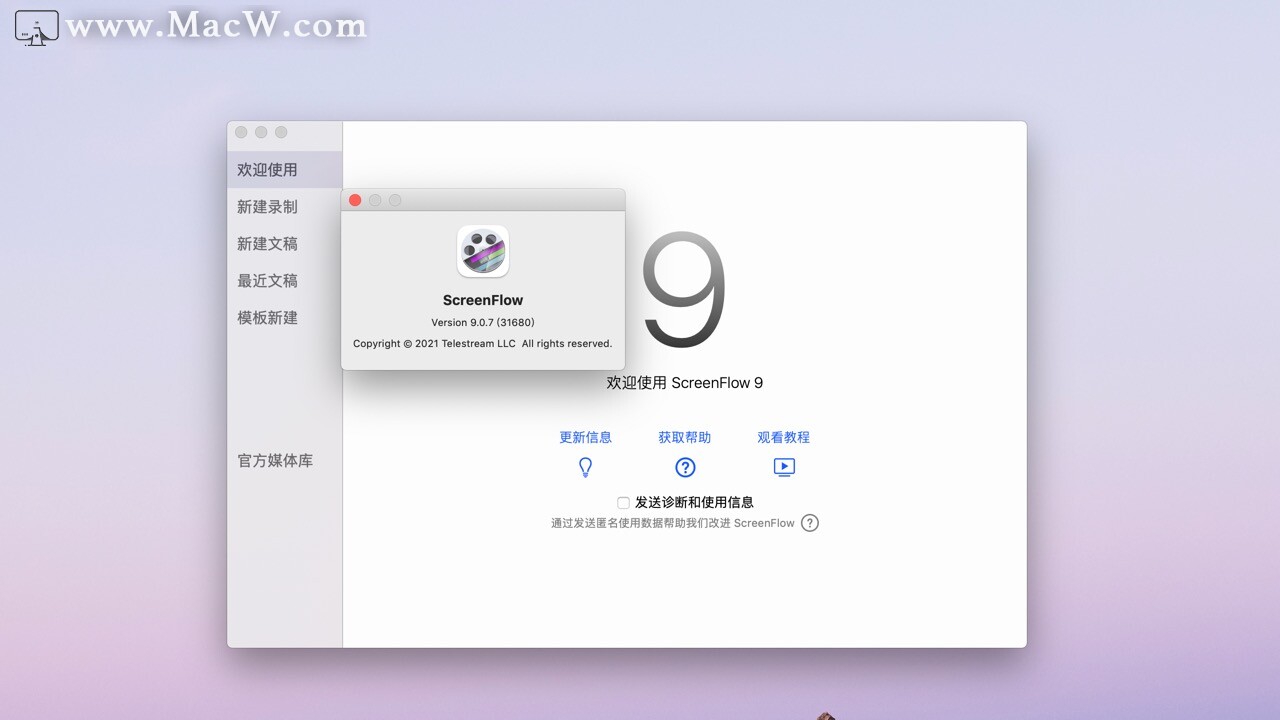
Task: Click the 观看教程 link
Action: tap(784, 437)
